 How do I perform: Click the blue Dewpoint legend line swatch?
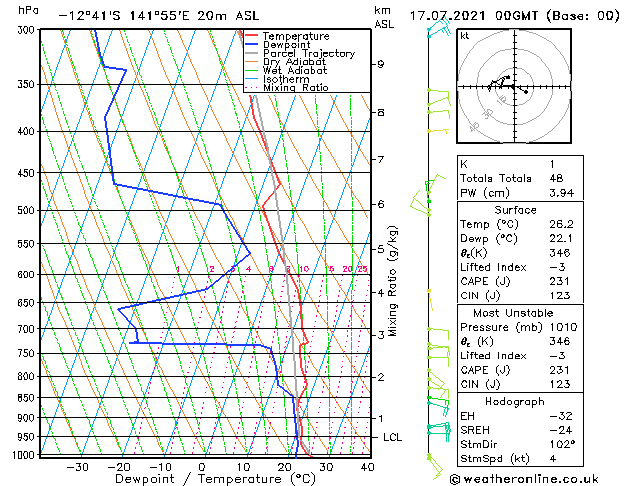pyautogui.click(x=251, y=44)
